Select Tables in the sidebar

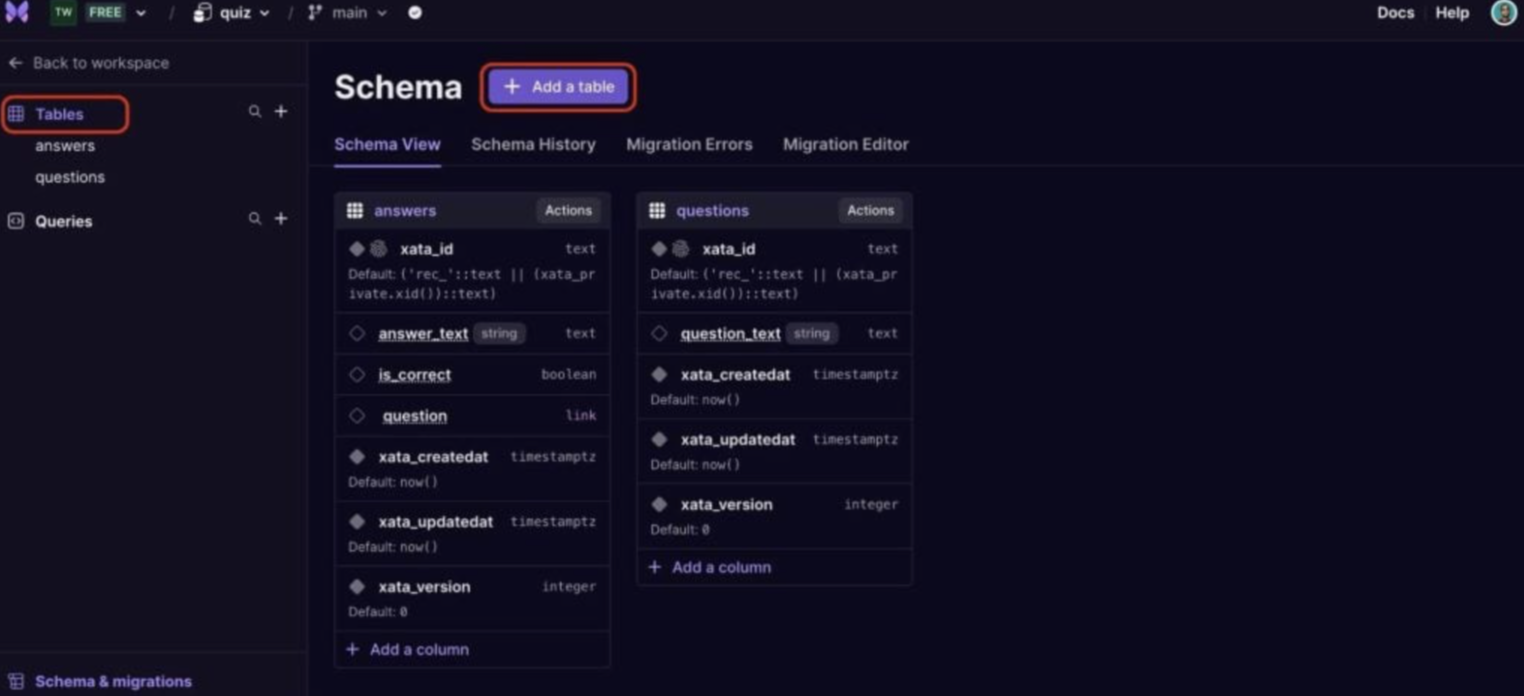click(x=59, y=114)
